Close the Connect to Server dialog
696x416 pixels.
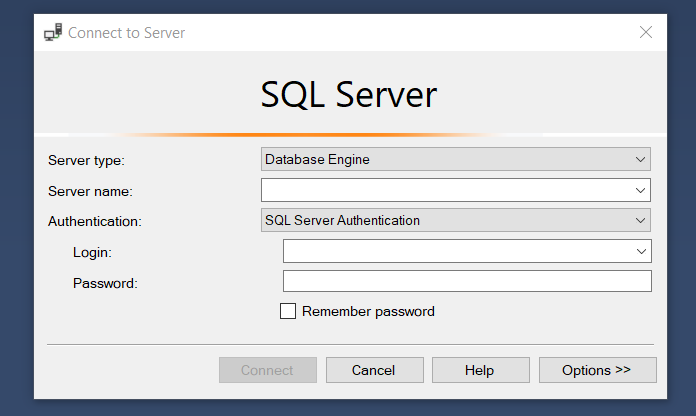pyautogui.click(x=645, y=32)
